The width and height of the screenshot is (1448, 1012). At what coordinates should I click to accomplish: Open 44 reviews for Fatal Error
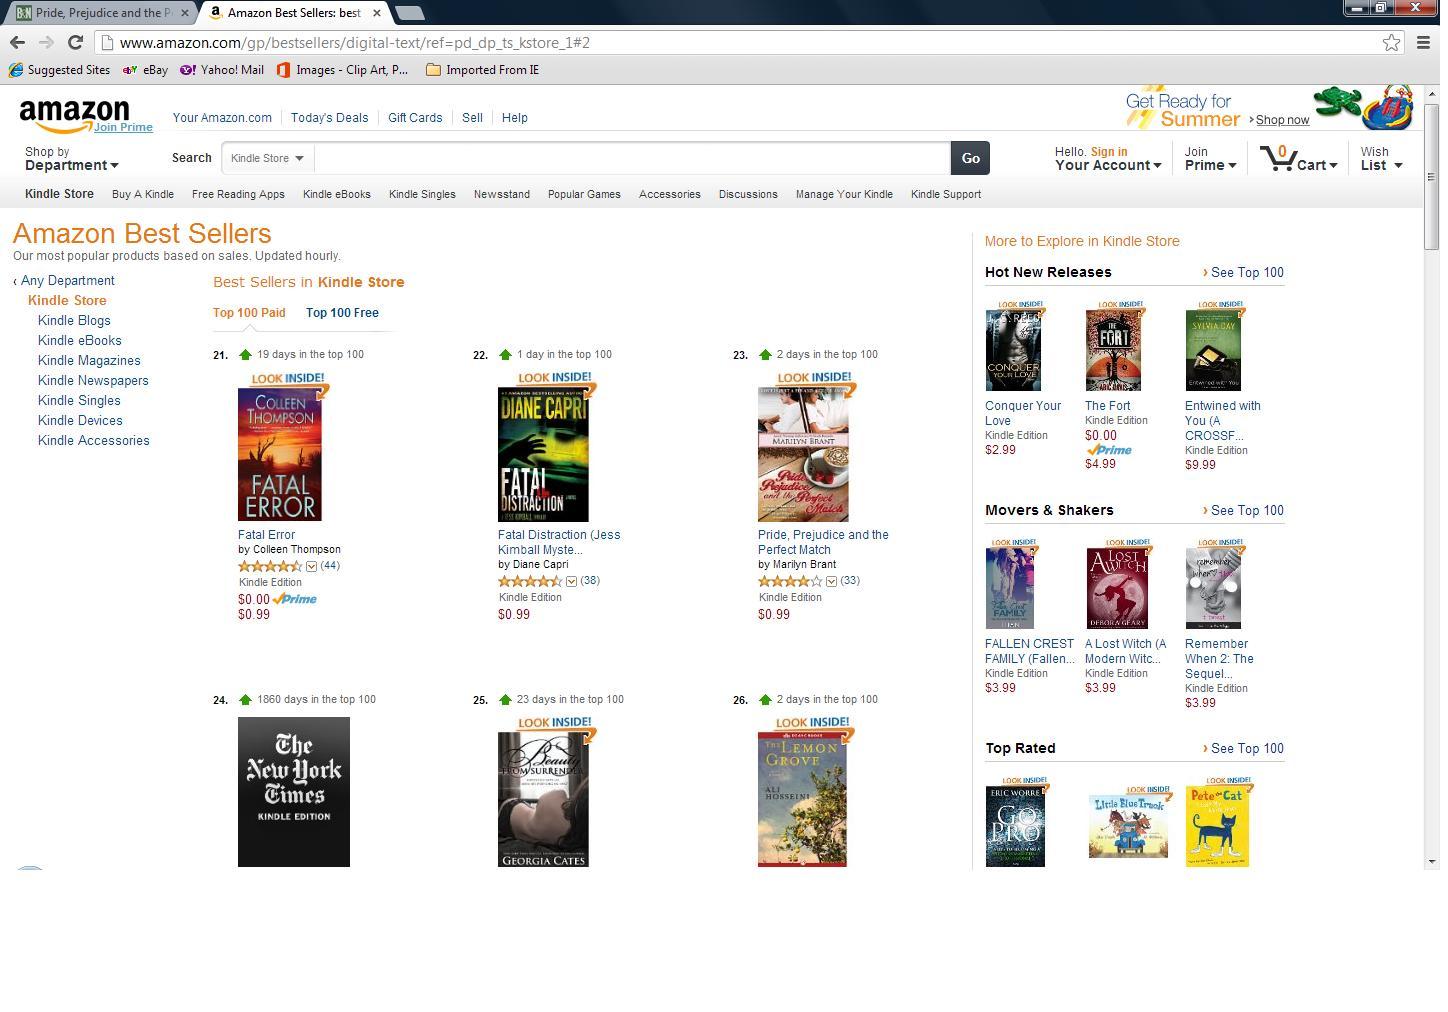(330, 566)
